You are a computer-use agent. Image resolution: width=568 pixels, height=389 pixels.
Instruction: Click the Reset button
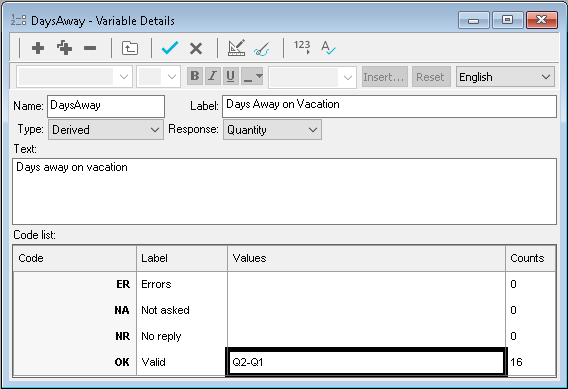coord(431,77)
